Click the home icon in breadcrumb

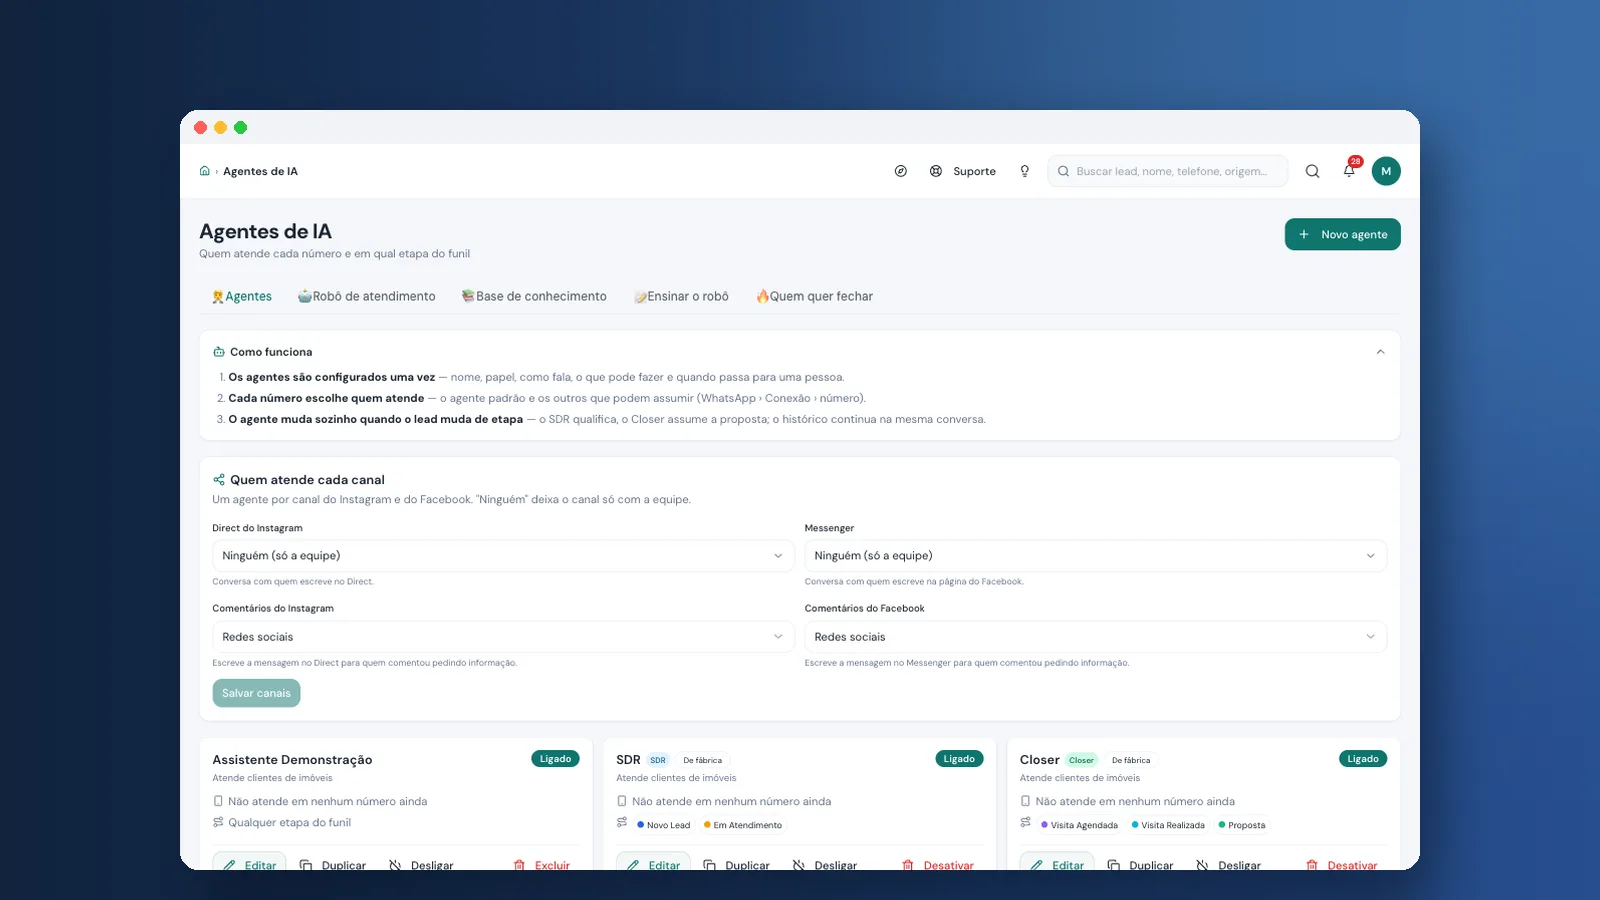click(x=204, y=171)
